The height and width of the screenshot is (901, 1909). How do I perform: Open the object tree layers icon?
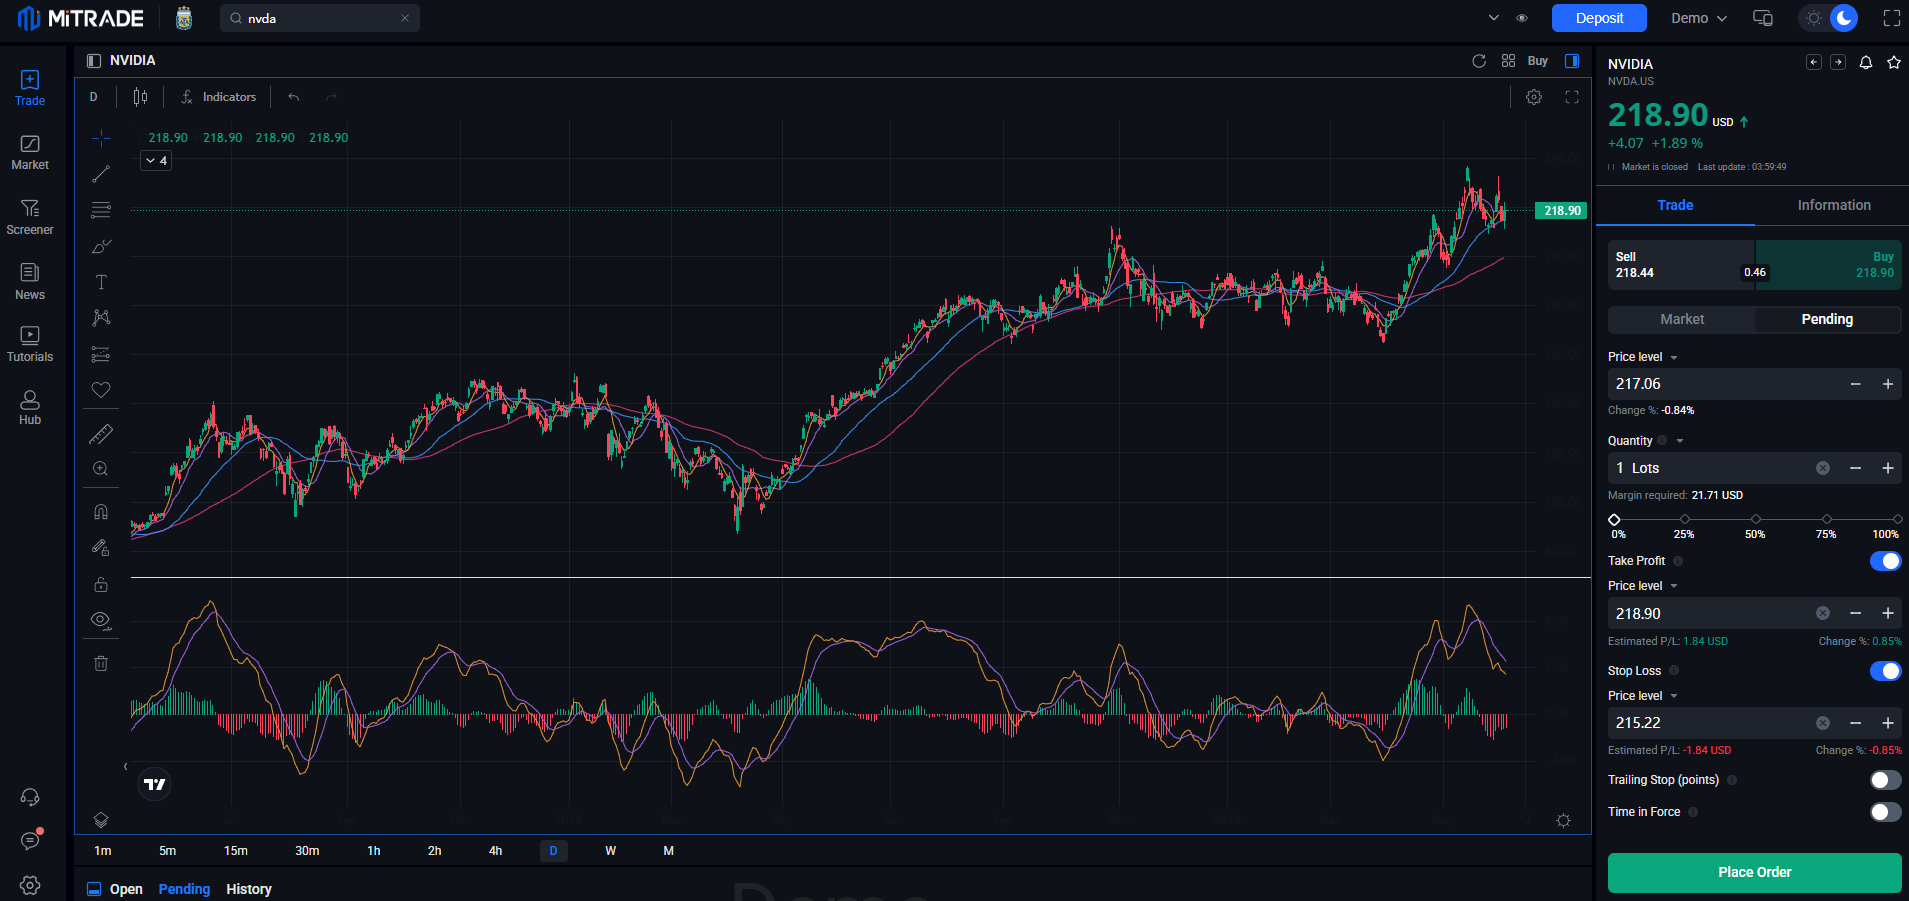point(101,820)
